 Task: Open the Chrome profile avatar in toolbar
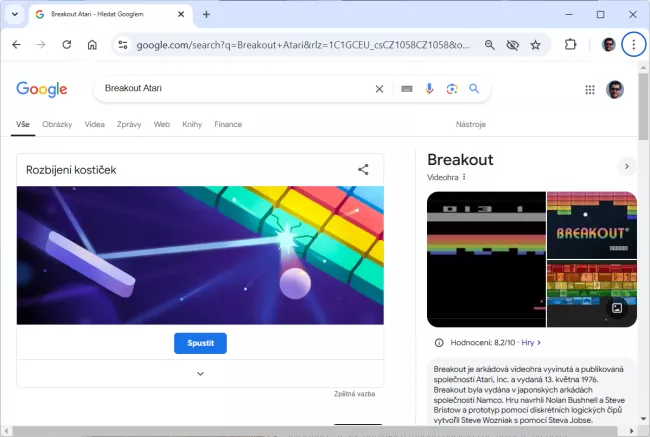[609, 44]
